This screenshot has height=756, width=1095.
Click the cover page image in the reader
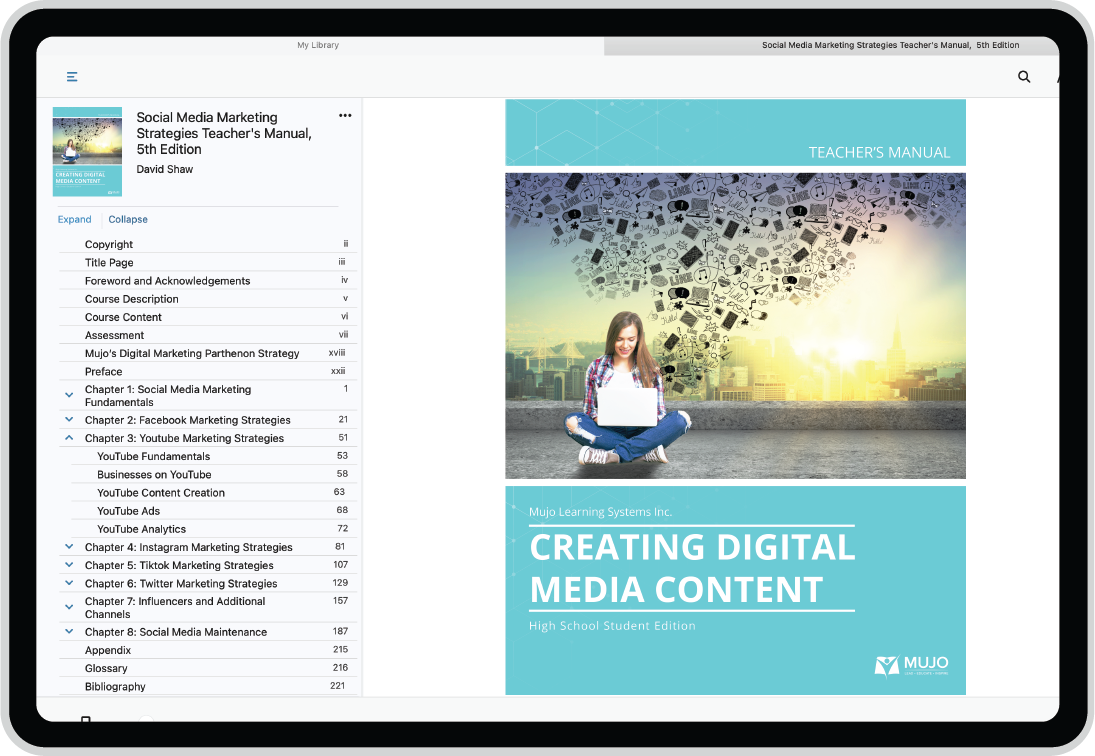click(735, 396)
